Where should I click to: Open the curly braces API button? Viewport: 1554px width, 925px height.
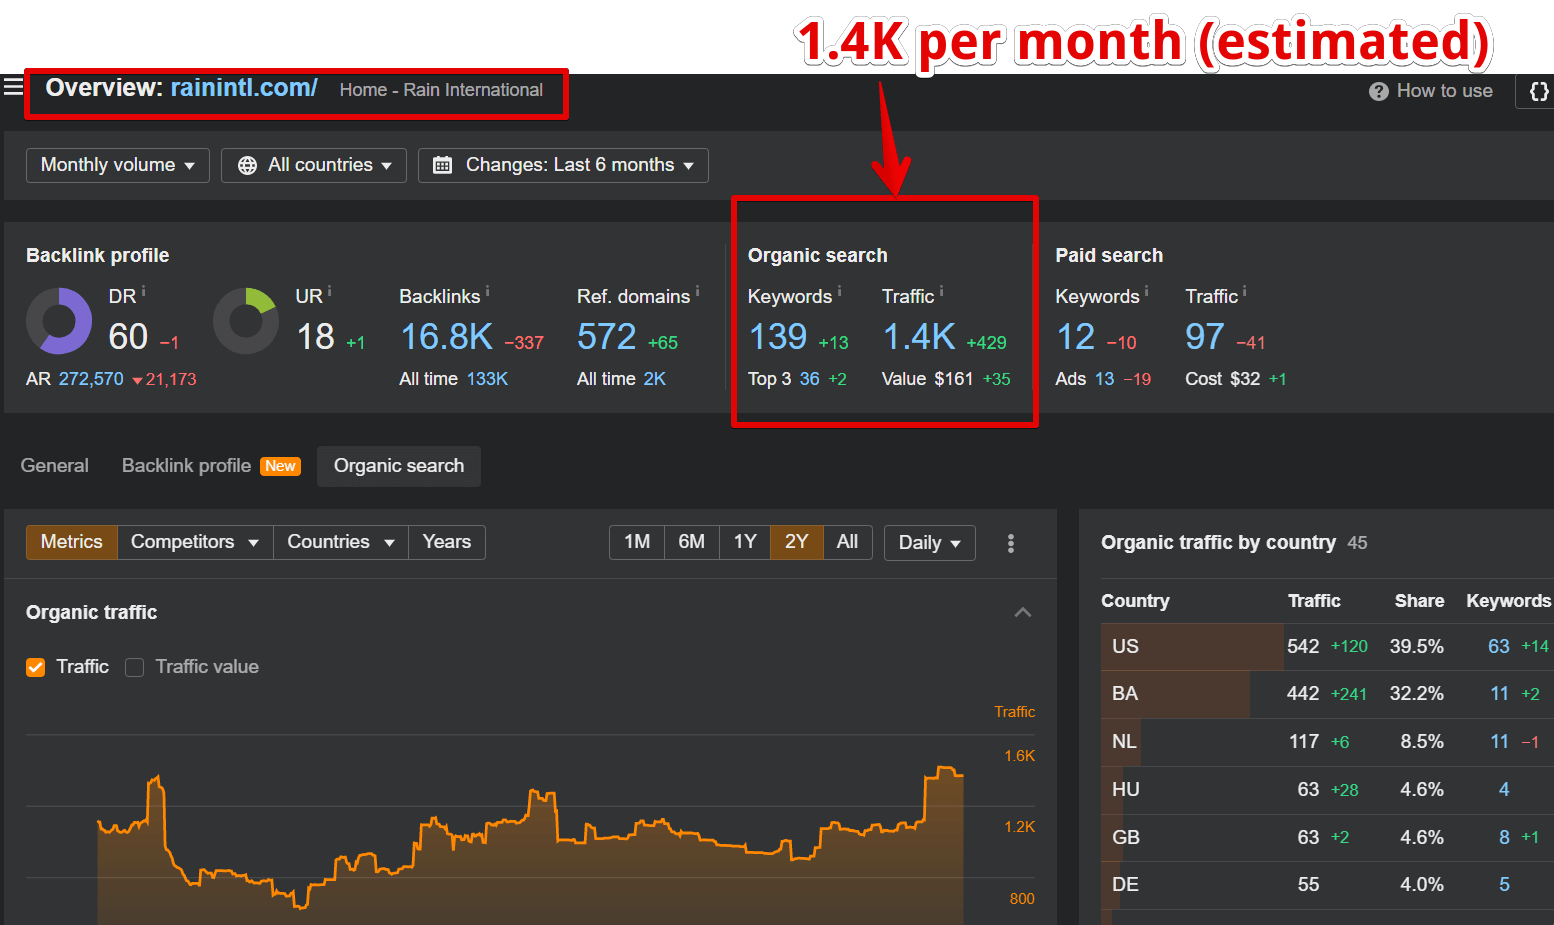pyautogui.click(x=1538, y=91)
